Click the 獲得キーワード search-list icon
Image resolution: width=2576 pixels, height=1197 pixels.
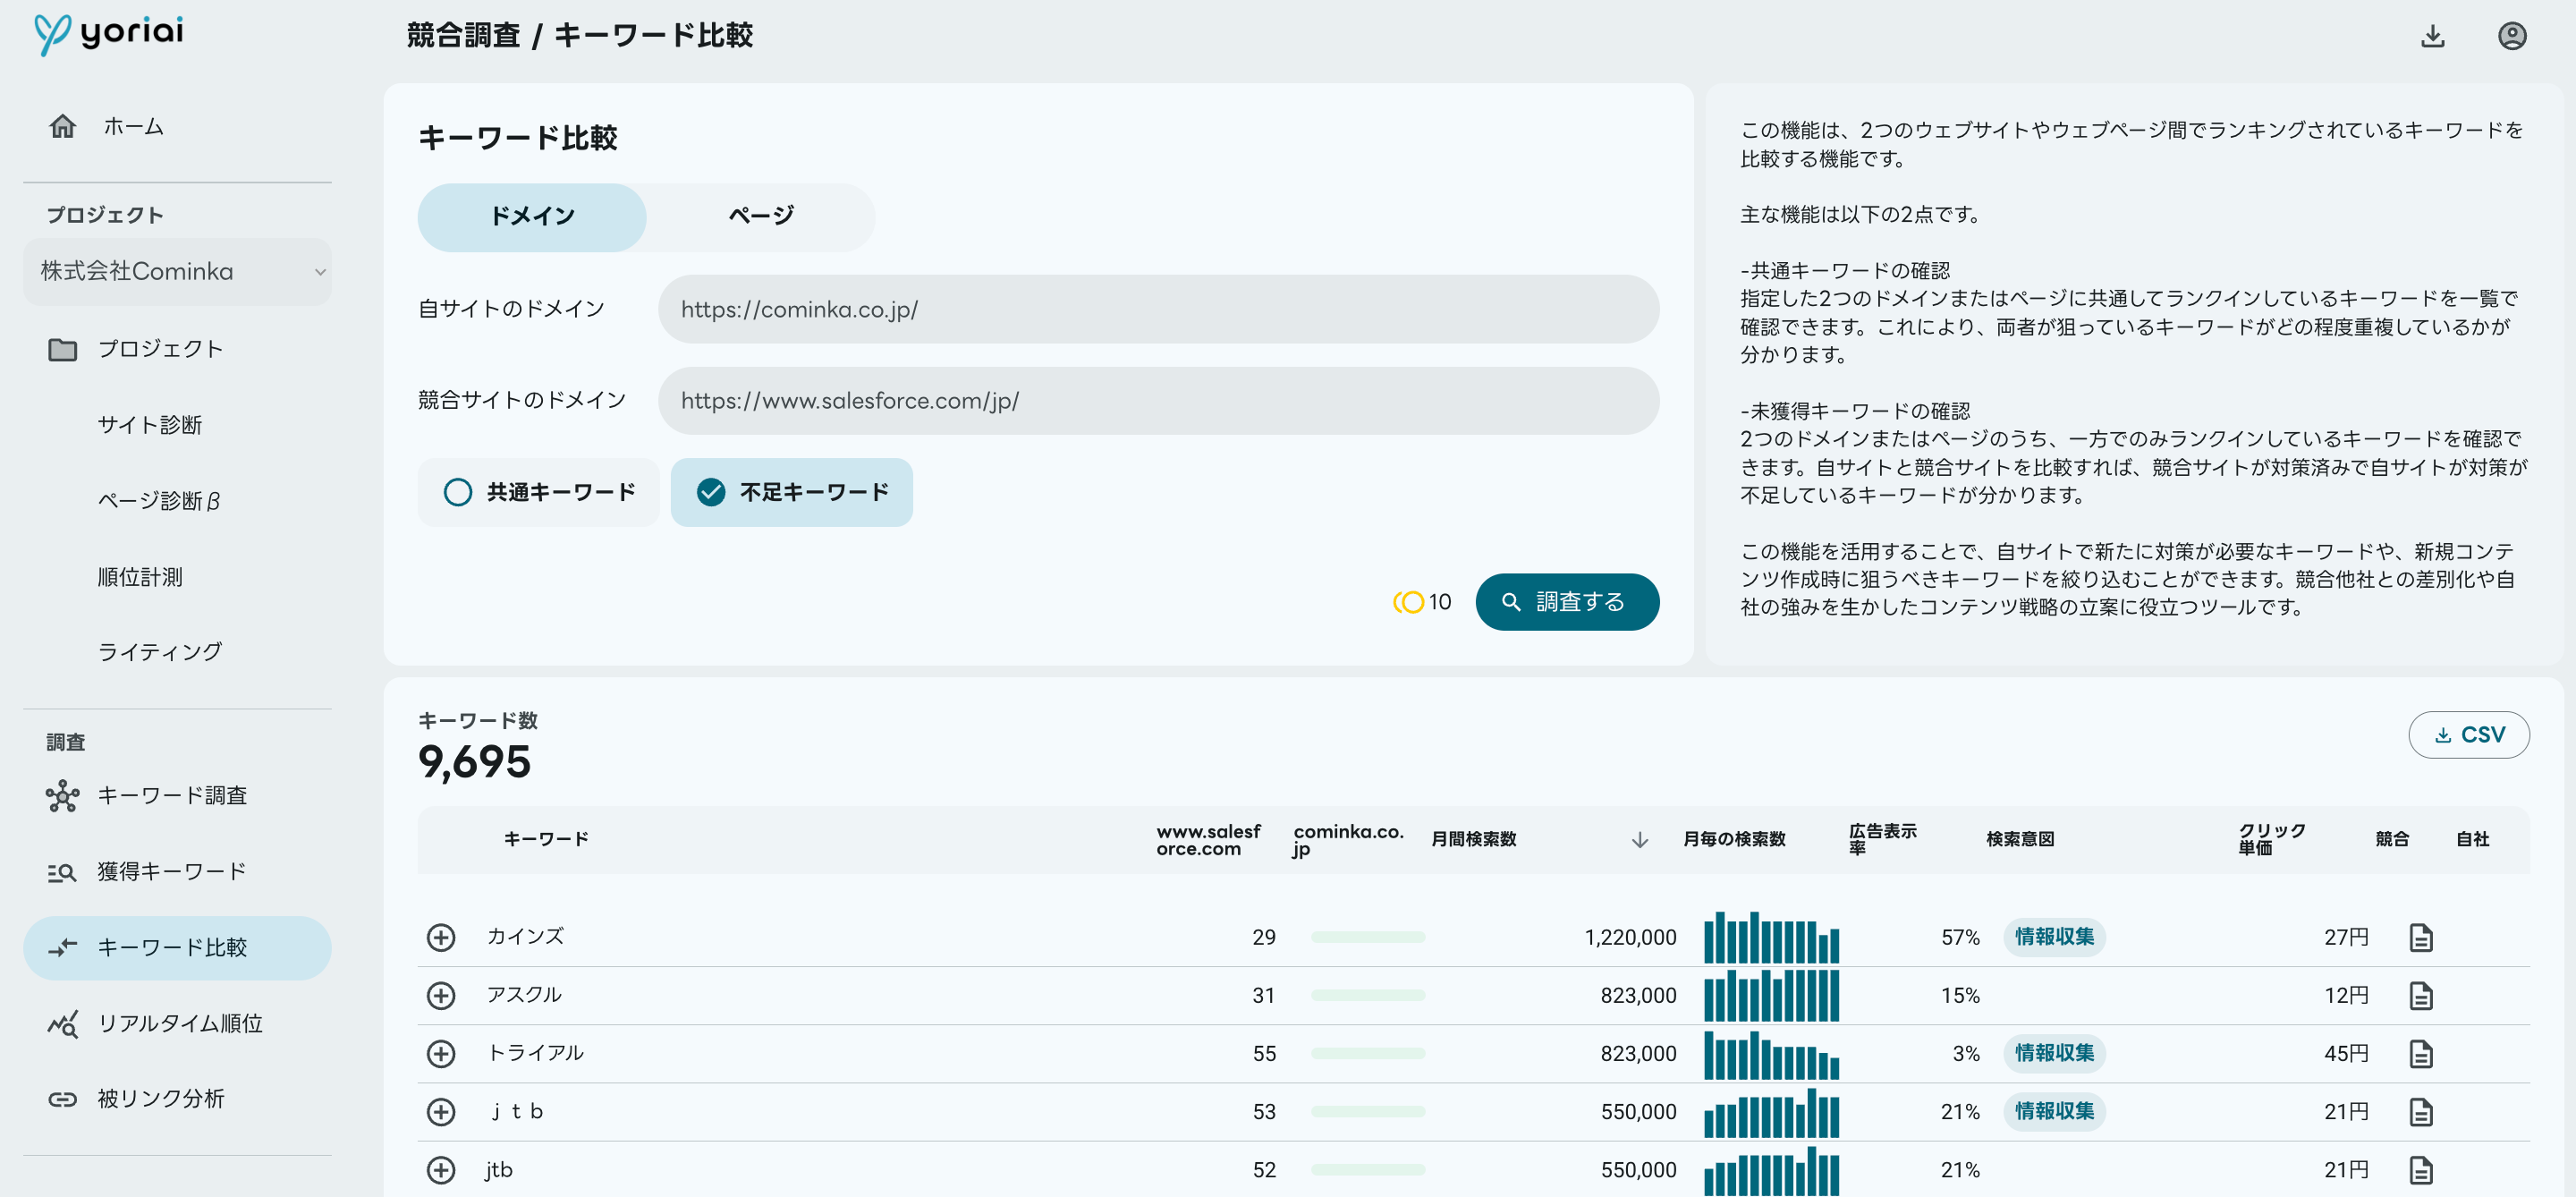pos(63,872)
